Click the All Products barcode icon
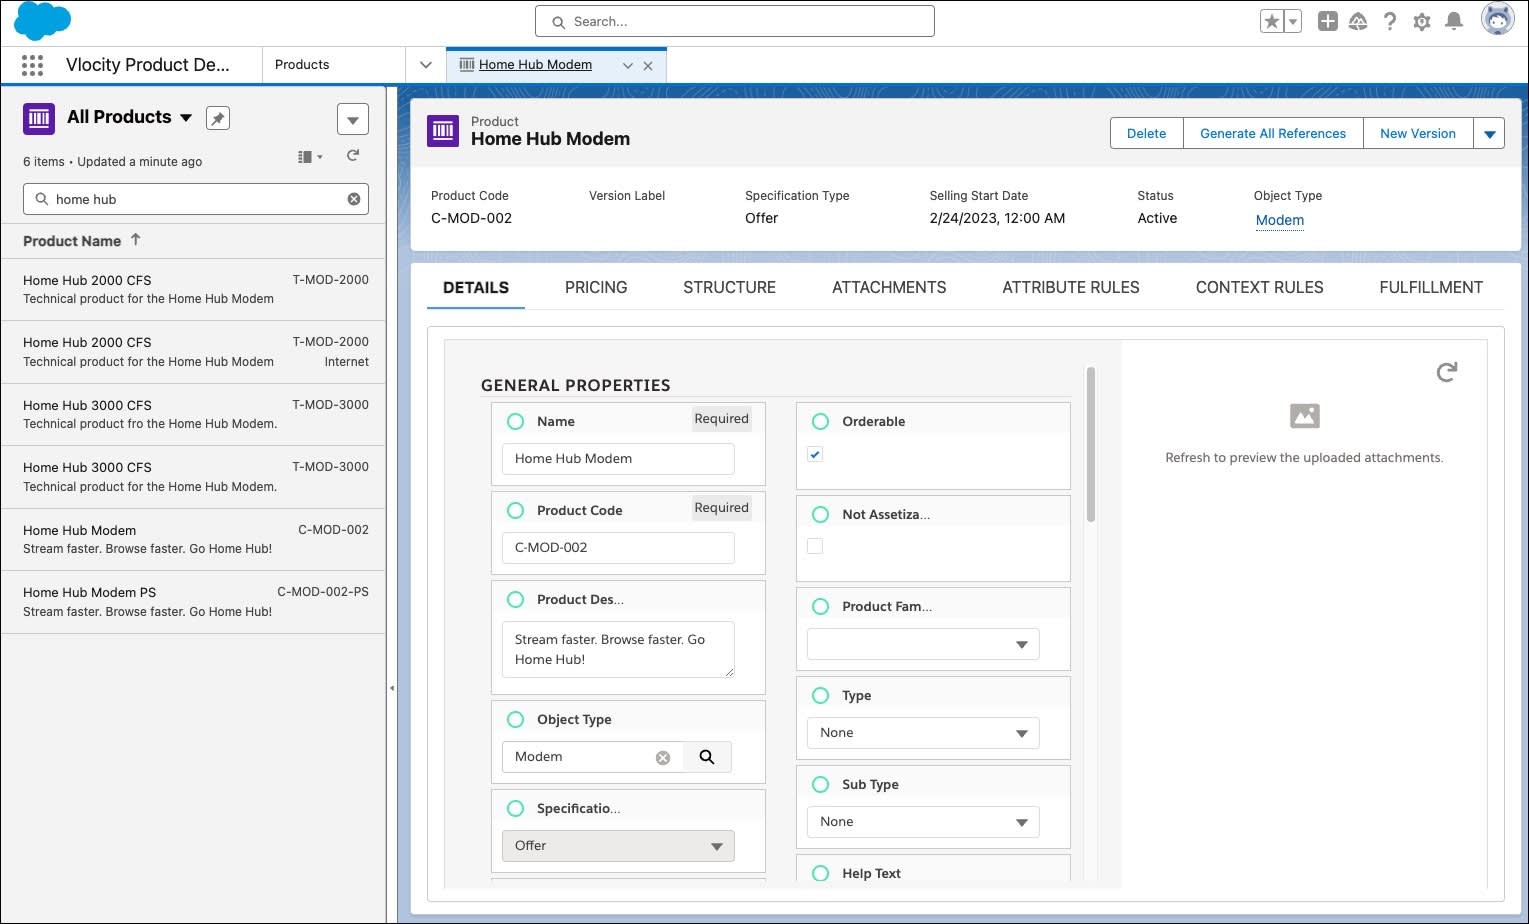Image resolution: width=1529 pixels, height=924 pixels. [x=39, y=118]
